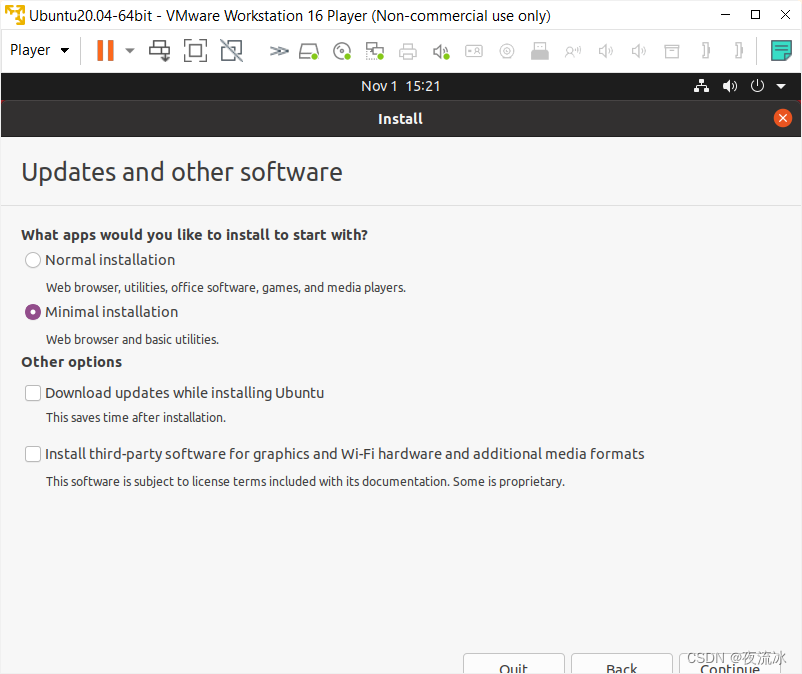Click the network adapter device icon

point(374,51)
